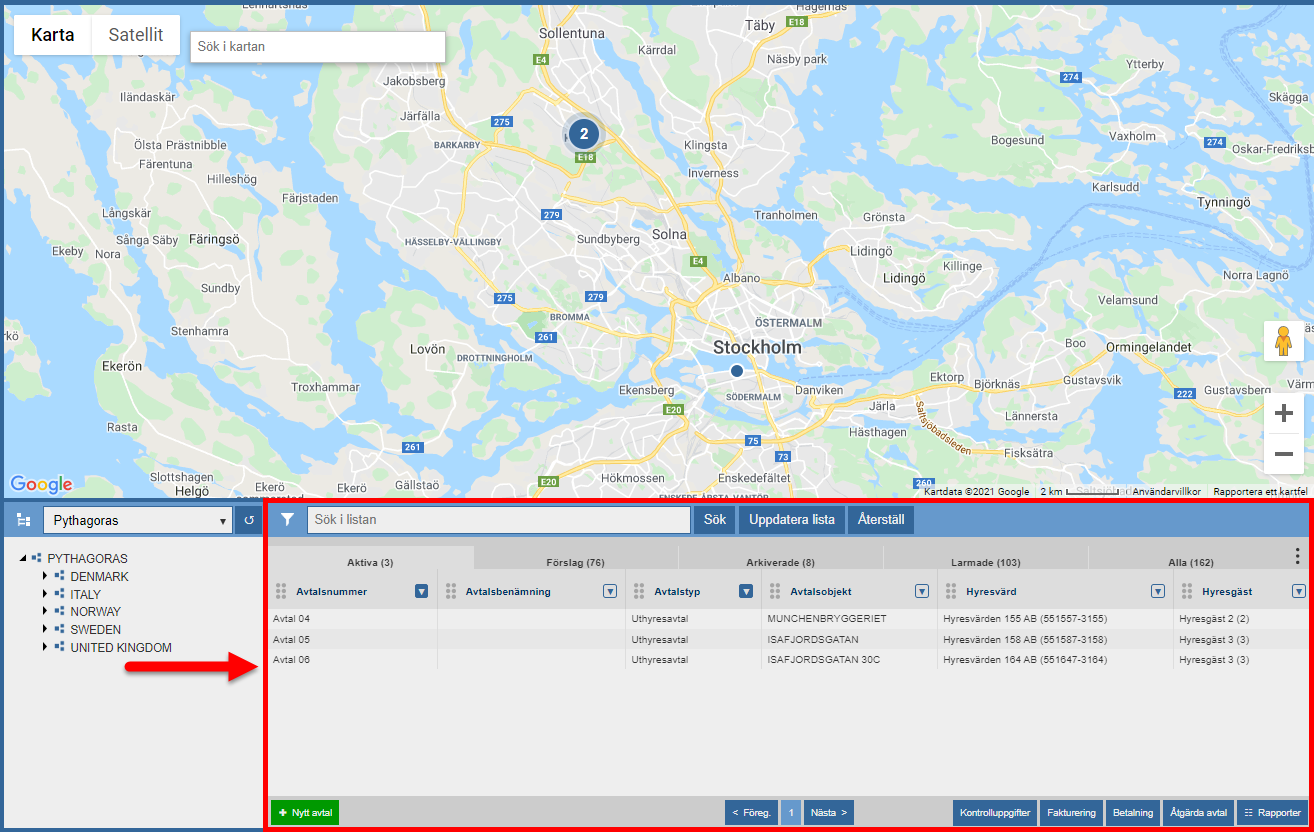Switch map to Karta view

click(x=53, y=35)
